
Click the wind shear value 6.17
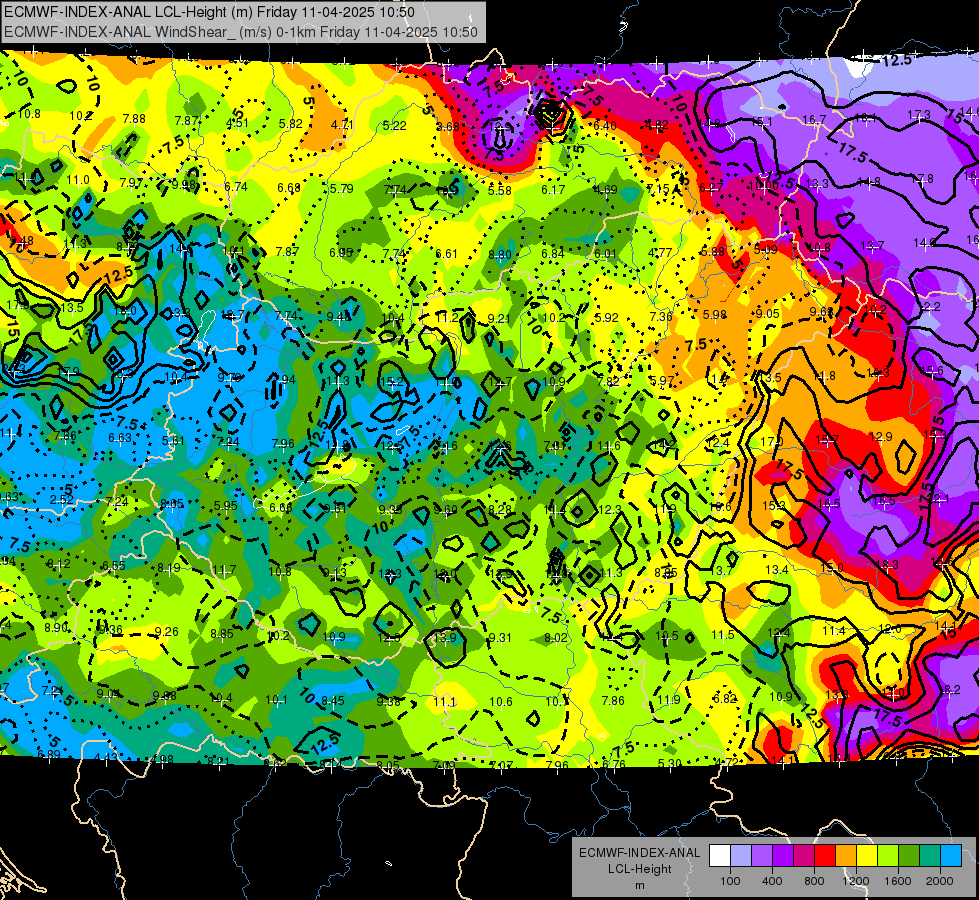553,189
